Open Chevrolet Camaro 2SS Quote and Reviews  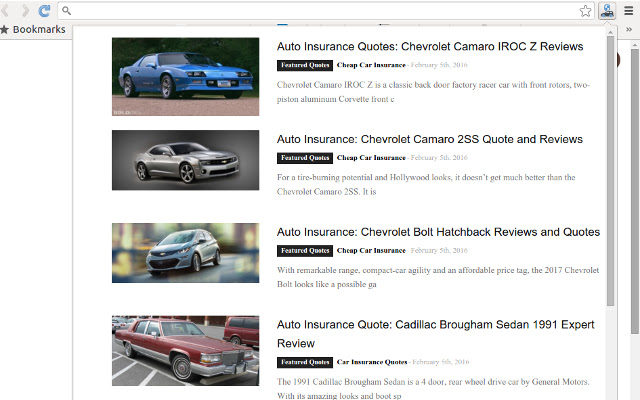[x=429, y=139]
